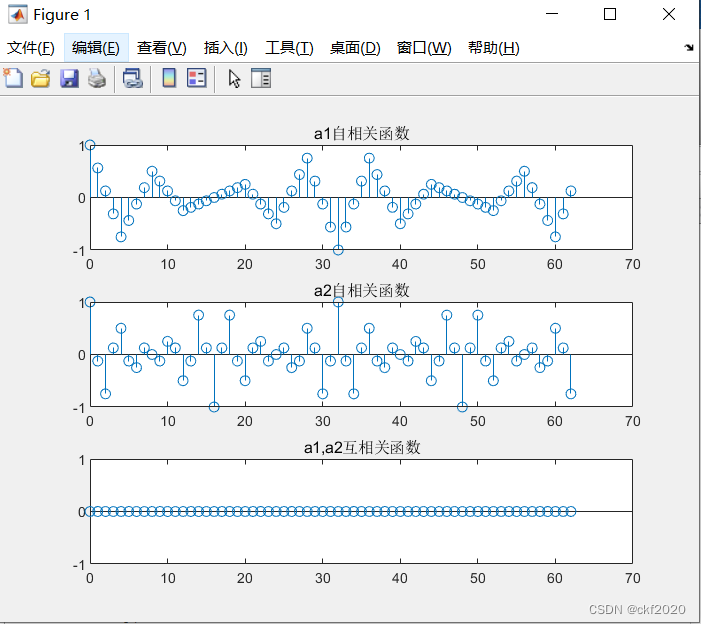Activate the Edit Plot arrow tool
Viewport: 701px width, 624px height.
pos(234,79)
